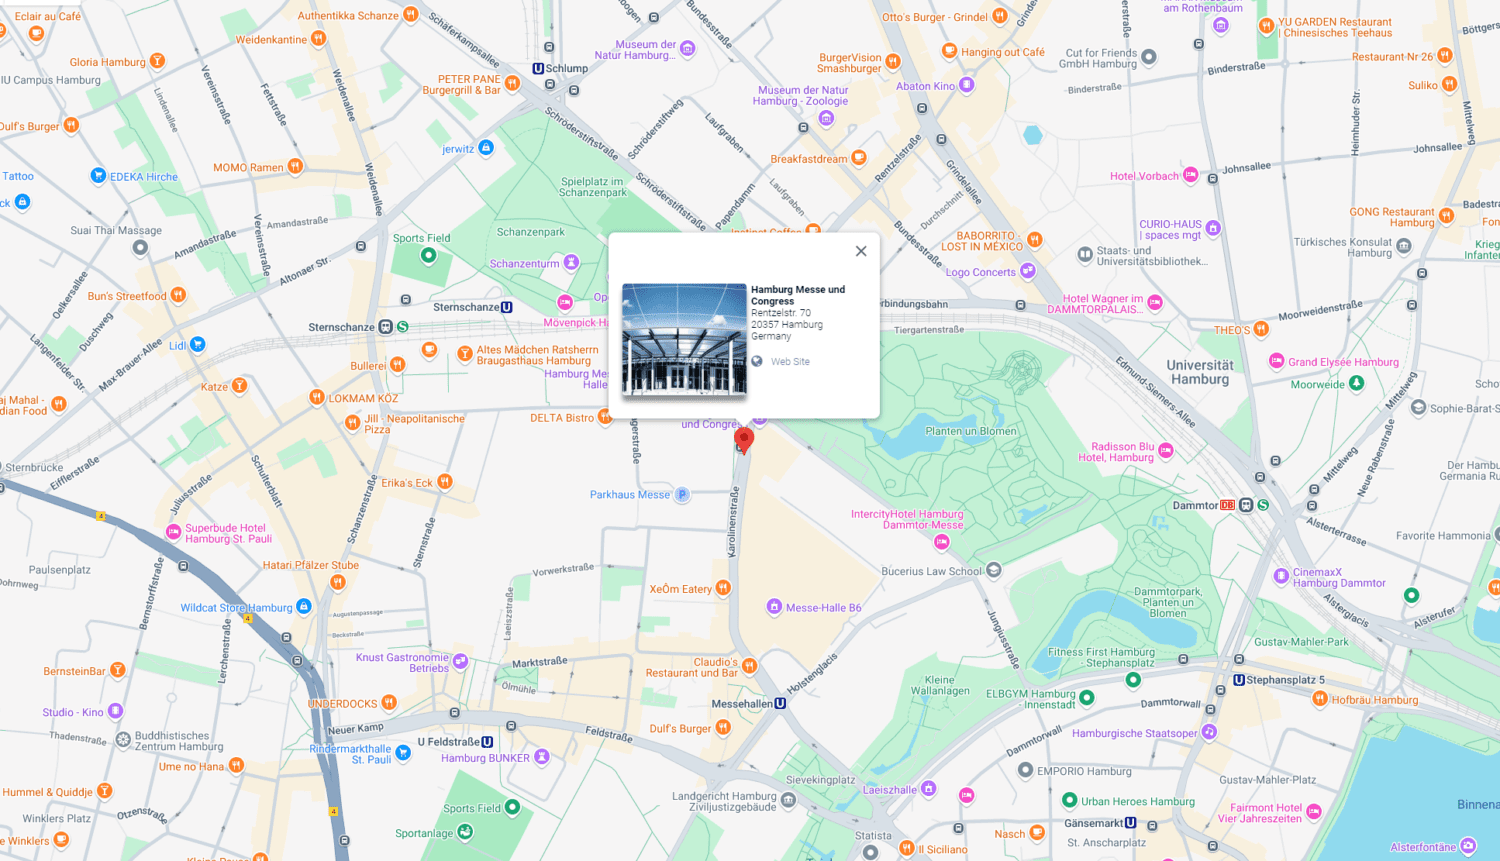Image resolution: width=1500 pixels, height=861 pixels.
Task: Click the Urban Heroes Hamburg green icon
Action: point(1069,800)
